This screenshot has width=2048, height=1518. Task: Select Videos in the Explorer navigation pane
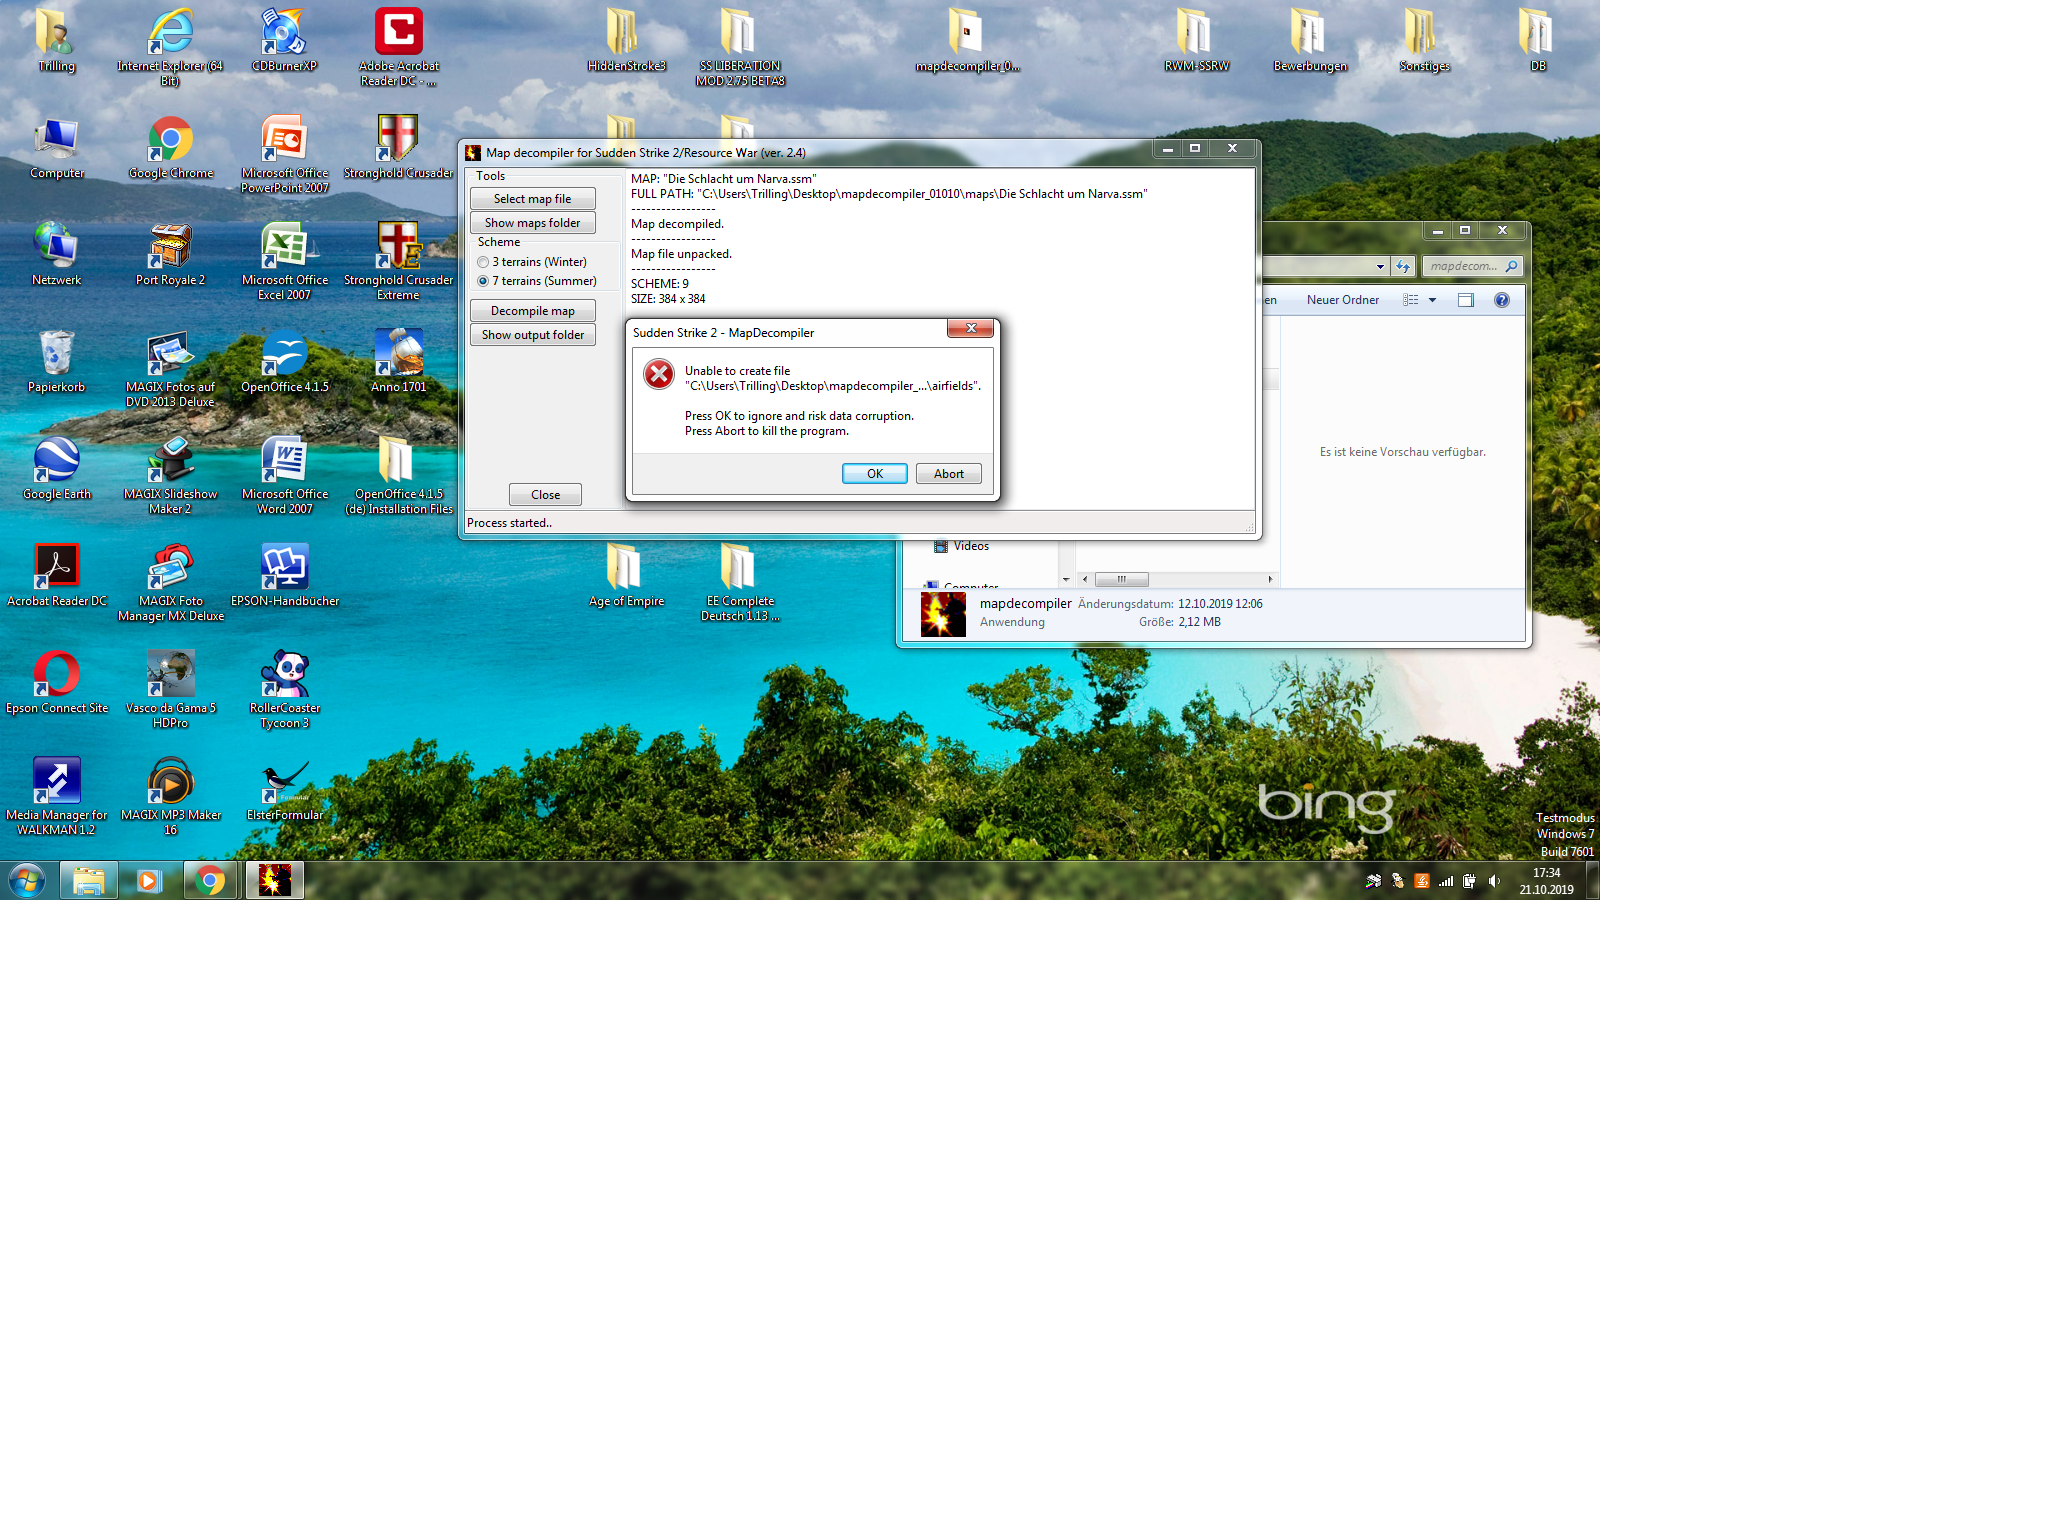tap(961, 546)
